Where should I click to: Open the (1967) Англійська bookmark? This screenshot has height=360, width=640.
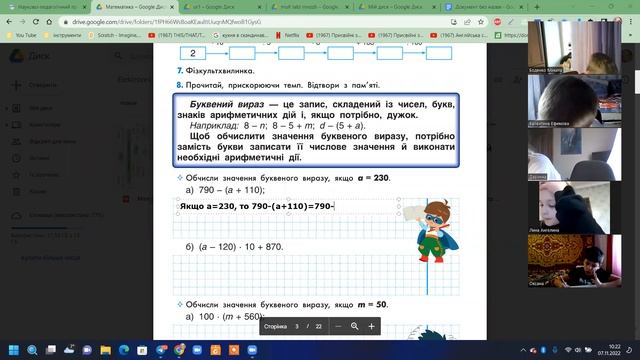click(x=460, y=36)
